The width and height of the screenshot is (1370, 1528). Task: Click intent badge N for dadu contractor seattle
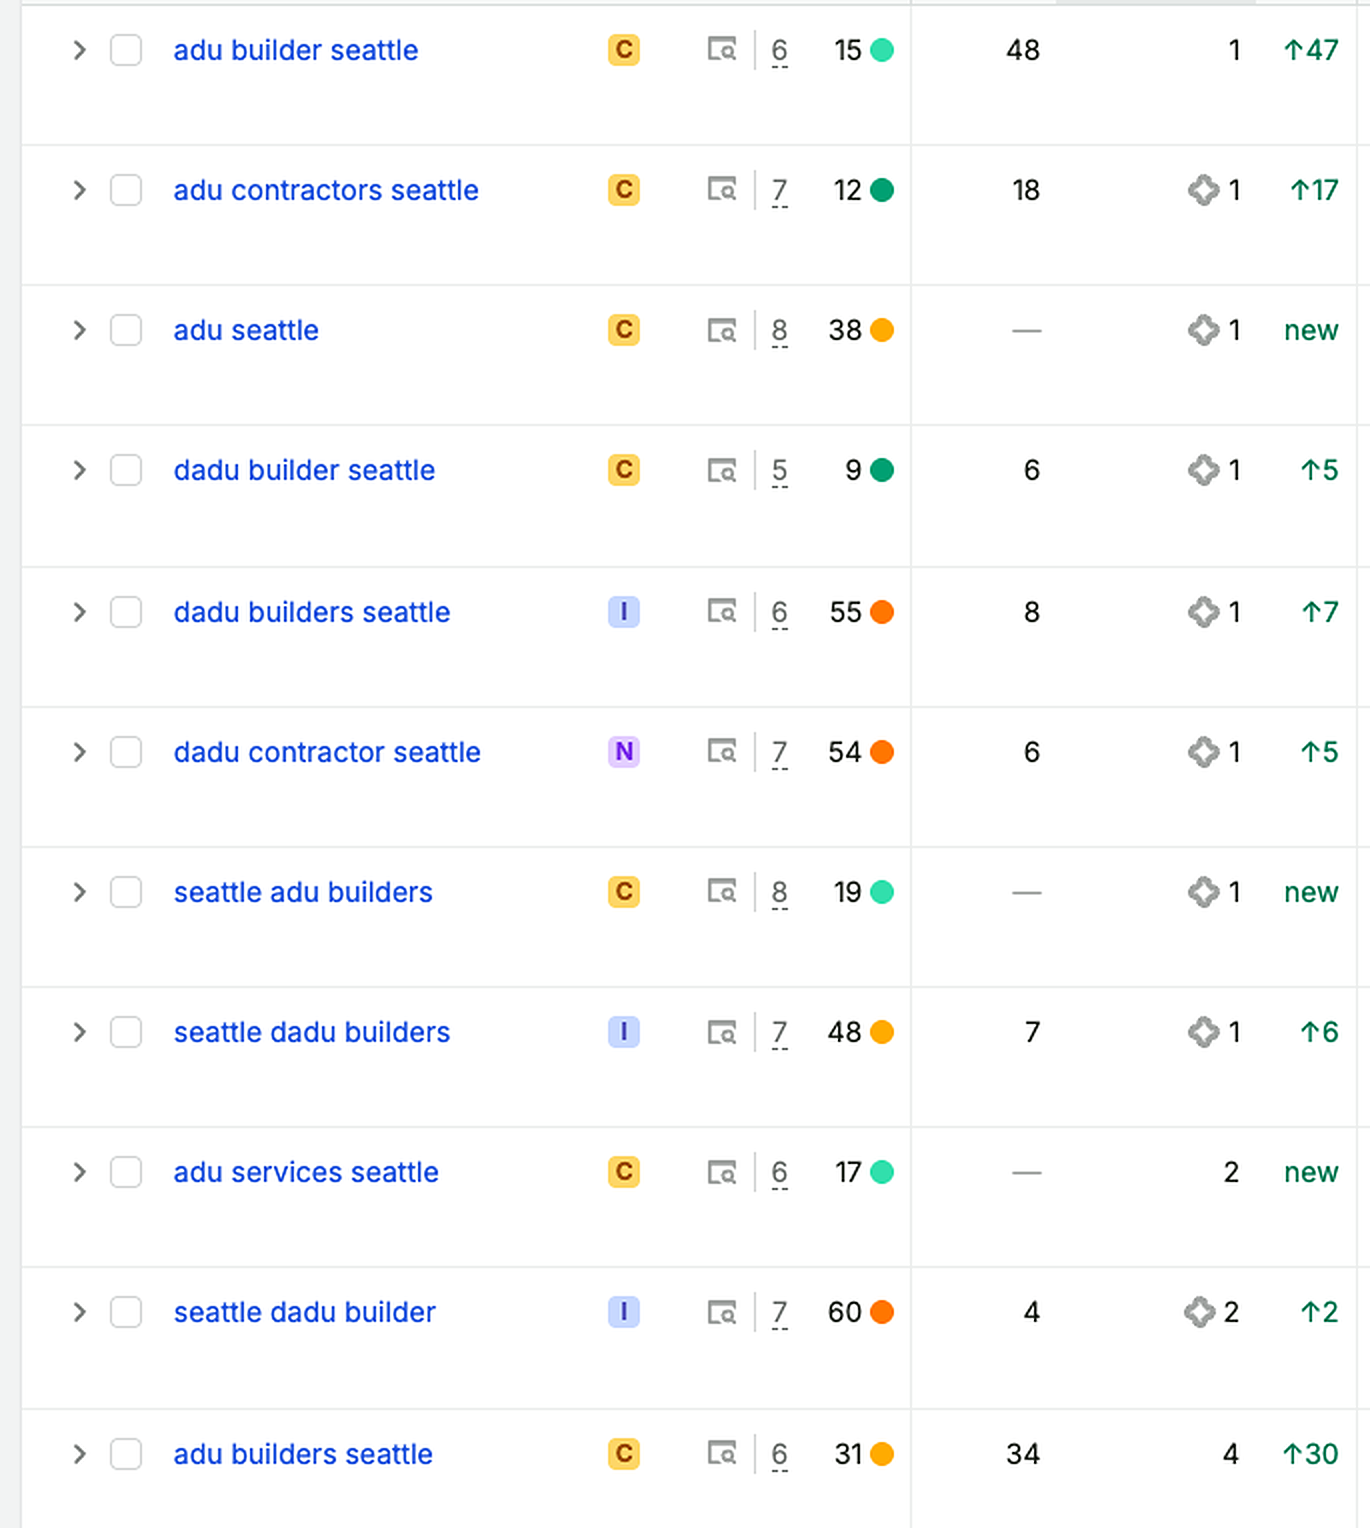tap(624, 752)
